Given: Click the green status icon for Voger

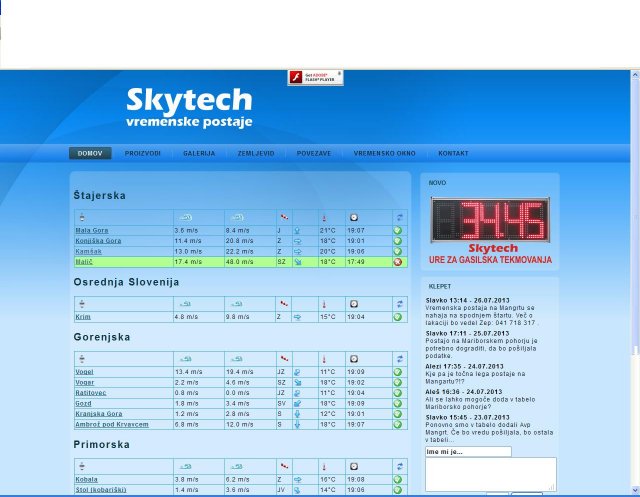Looking at the screenshot, I should pyautogui.click(x=398, y=382).
